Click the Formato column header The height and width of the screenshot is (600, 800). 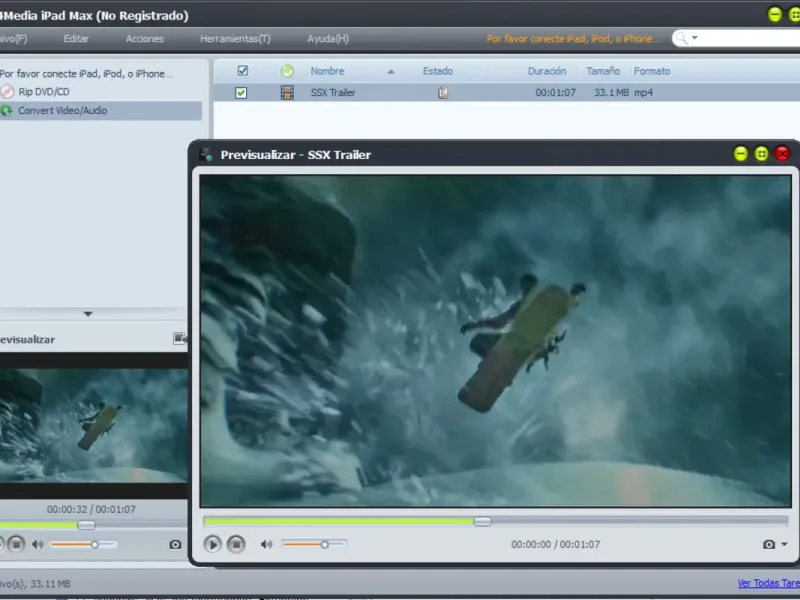tap(652, 71)
